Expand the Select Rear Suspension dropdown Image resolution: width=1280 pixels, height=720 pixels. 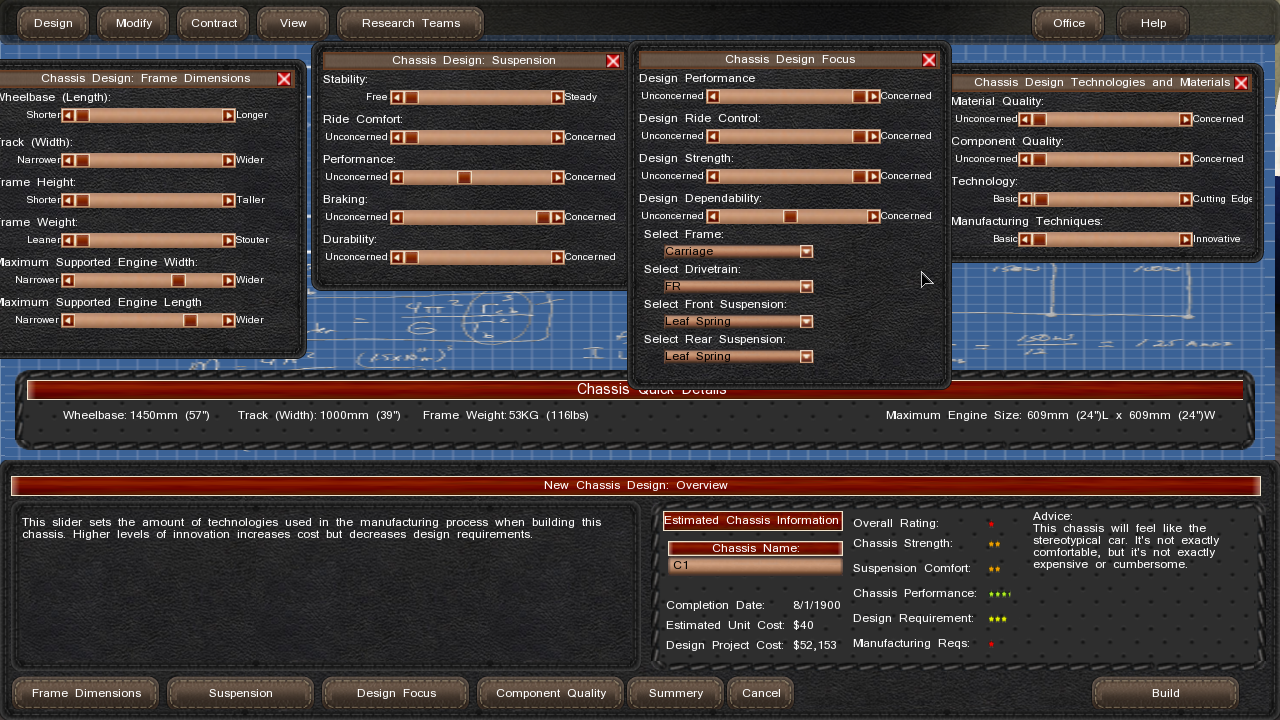click(x=806, y=357)
